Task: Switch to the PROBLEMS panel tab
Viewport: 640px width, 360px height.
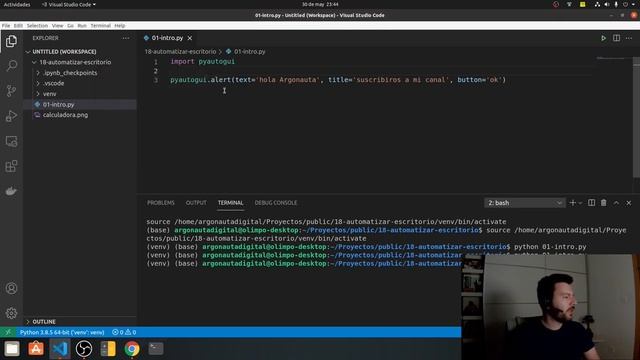Action: tap(160, 203)
